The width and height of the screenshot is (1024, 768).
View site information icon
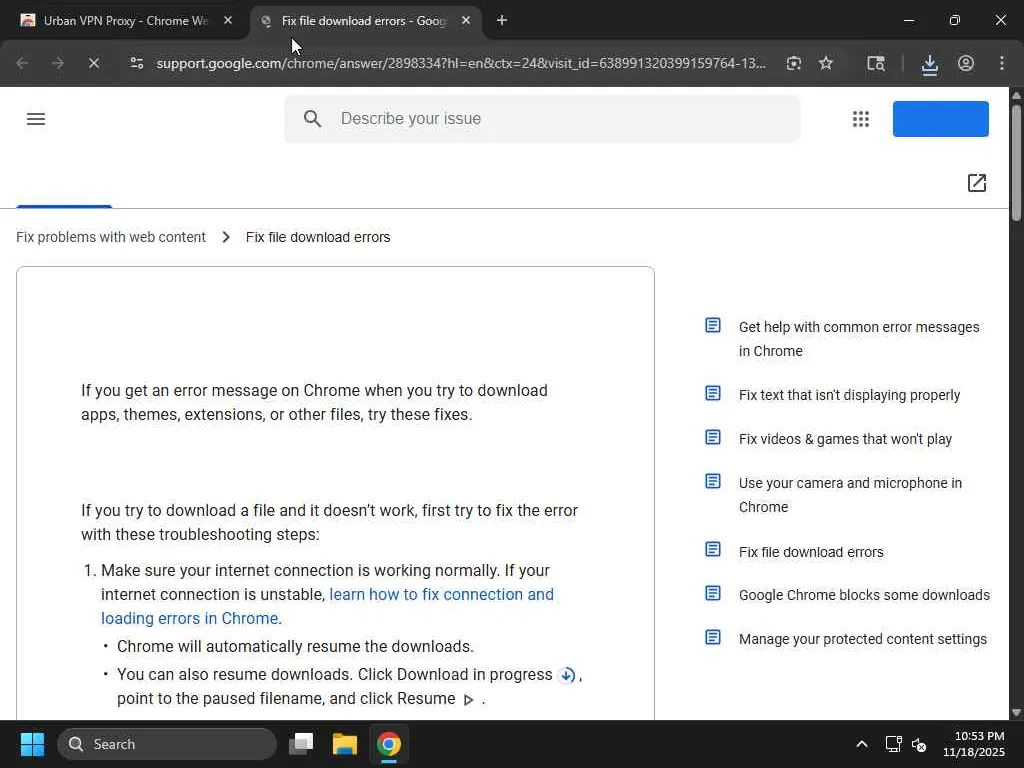[x=136, y=63]
